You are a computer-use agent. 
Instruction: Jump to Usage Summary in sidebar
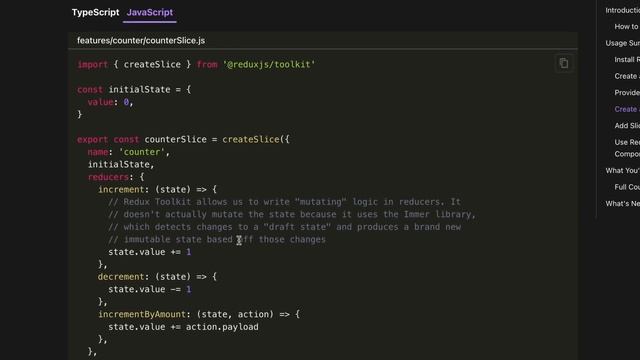622,43
